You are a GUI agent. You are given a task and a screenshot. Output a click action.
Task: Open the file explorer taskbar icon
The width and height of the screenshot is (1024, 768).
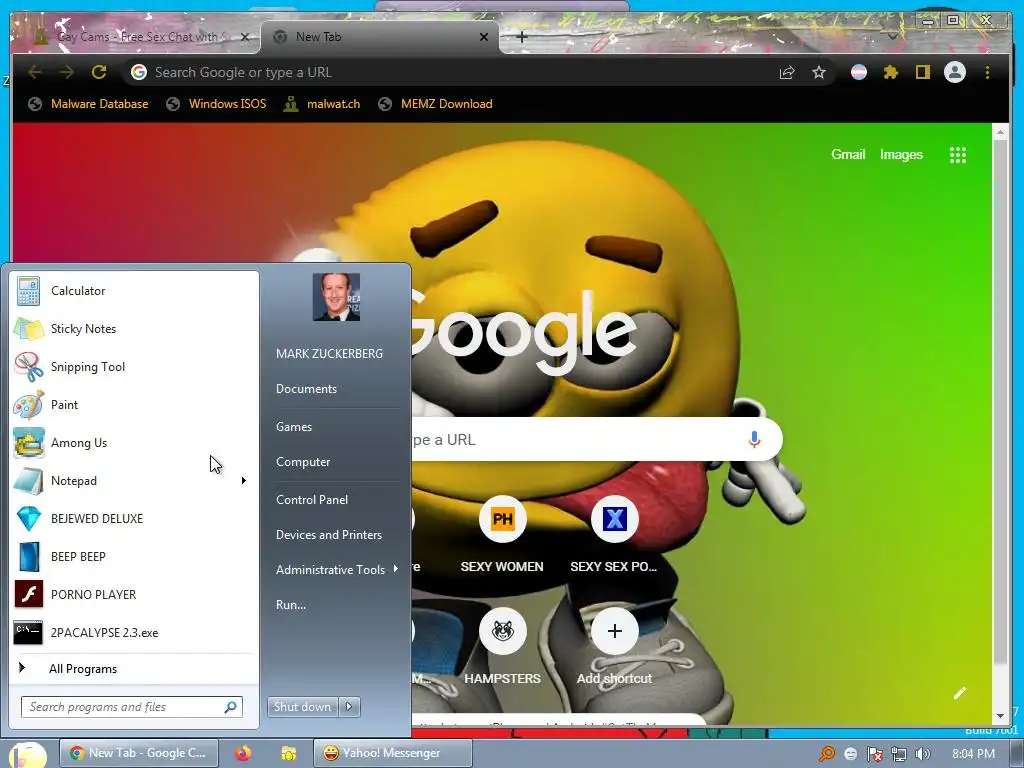pos(288,753)
